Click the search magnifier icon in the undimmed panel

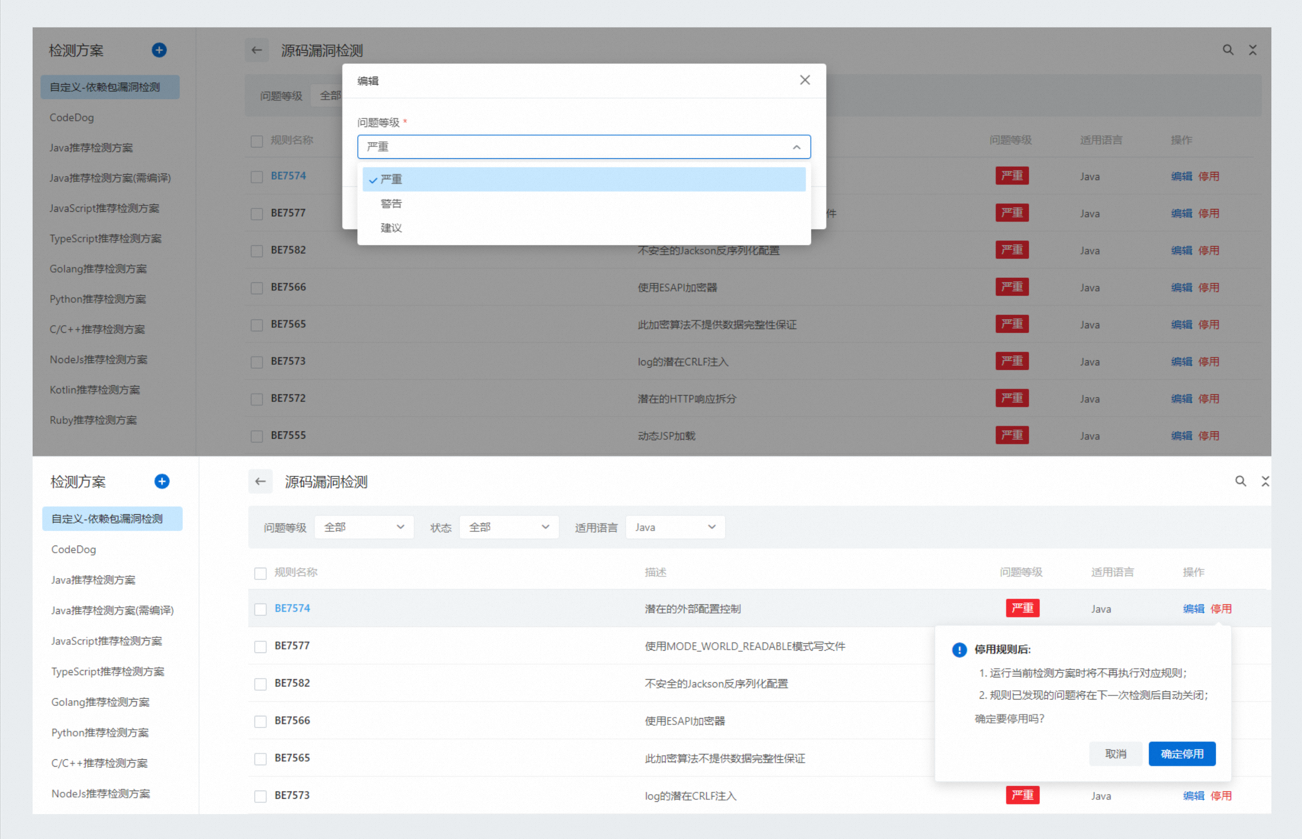[1240, 482]
